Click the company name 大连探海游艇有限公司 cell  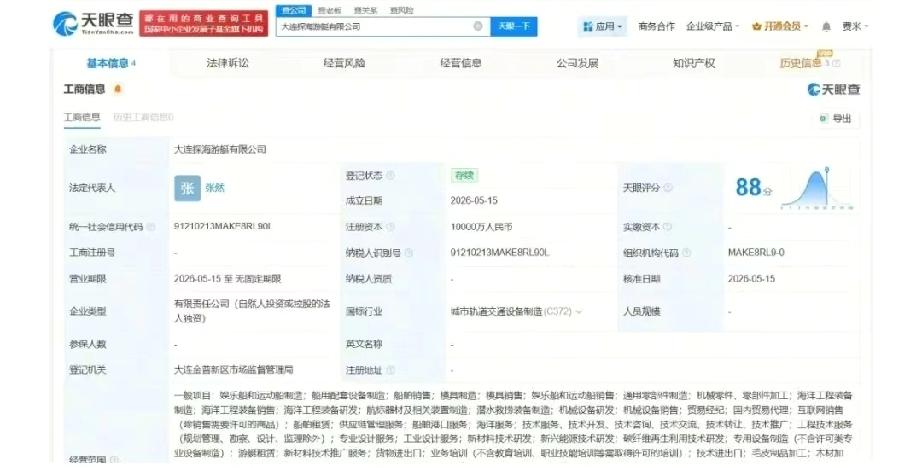coord(219,149)
